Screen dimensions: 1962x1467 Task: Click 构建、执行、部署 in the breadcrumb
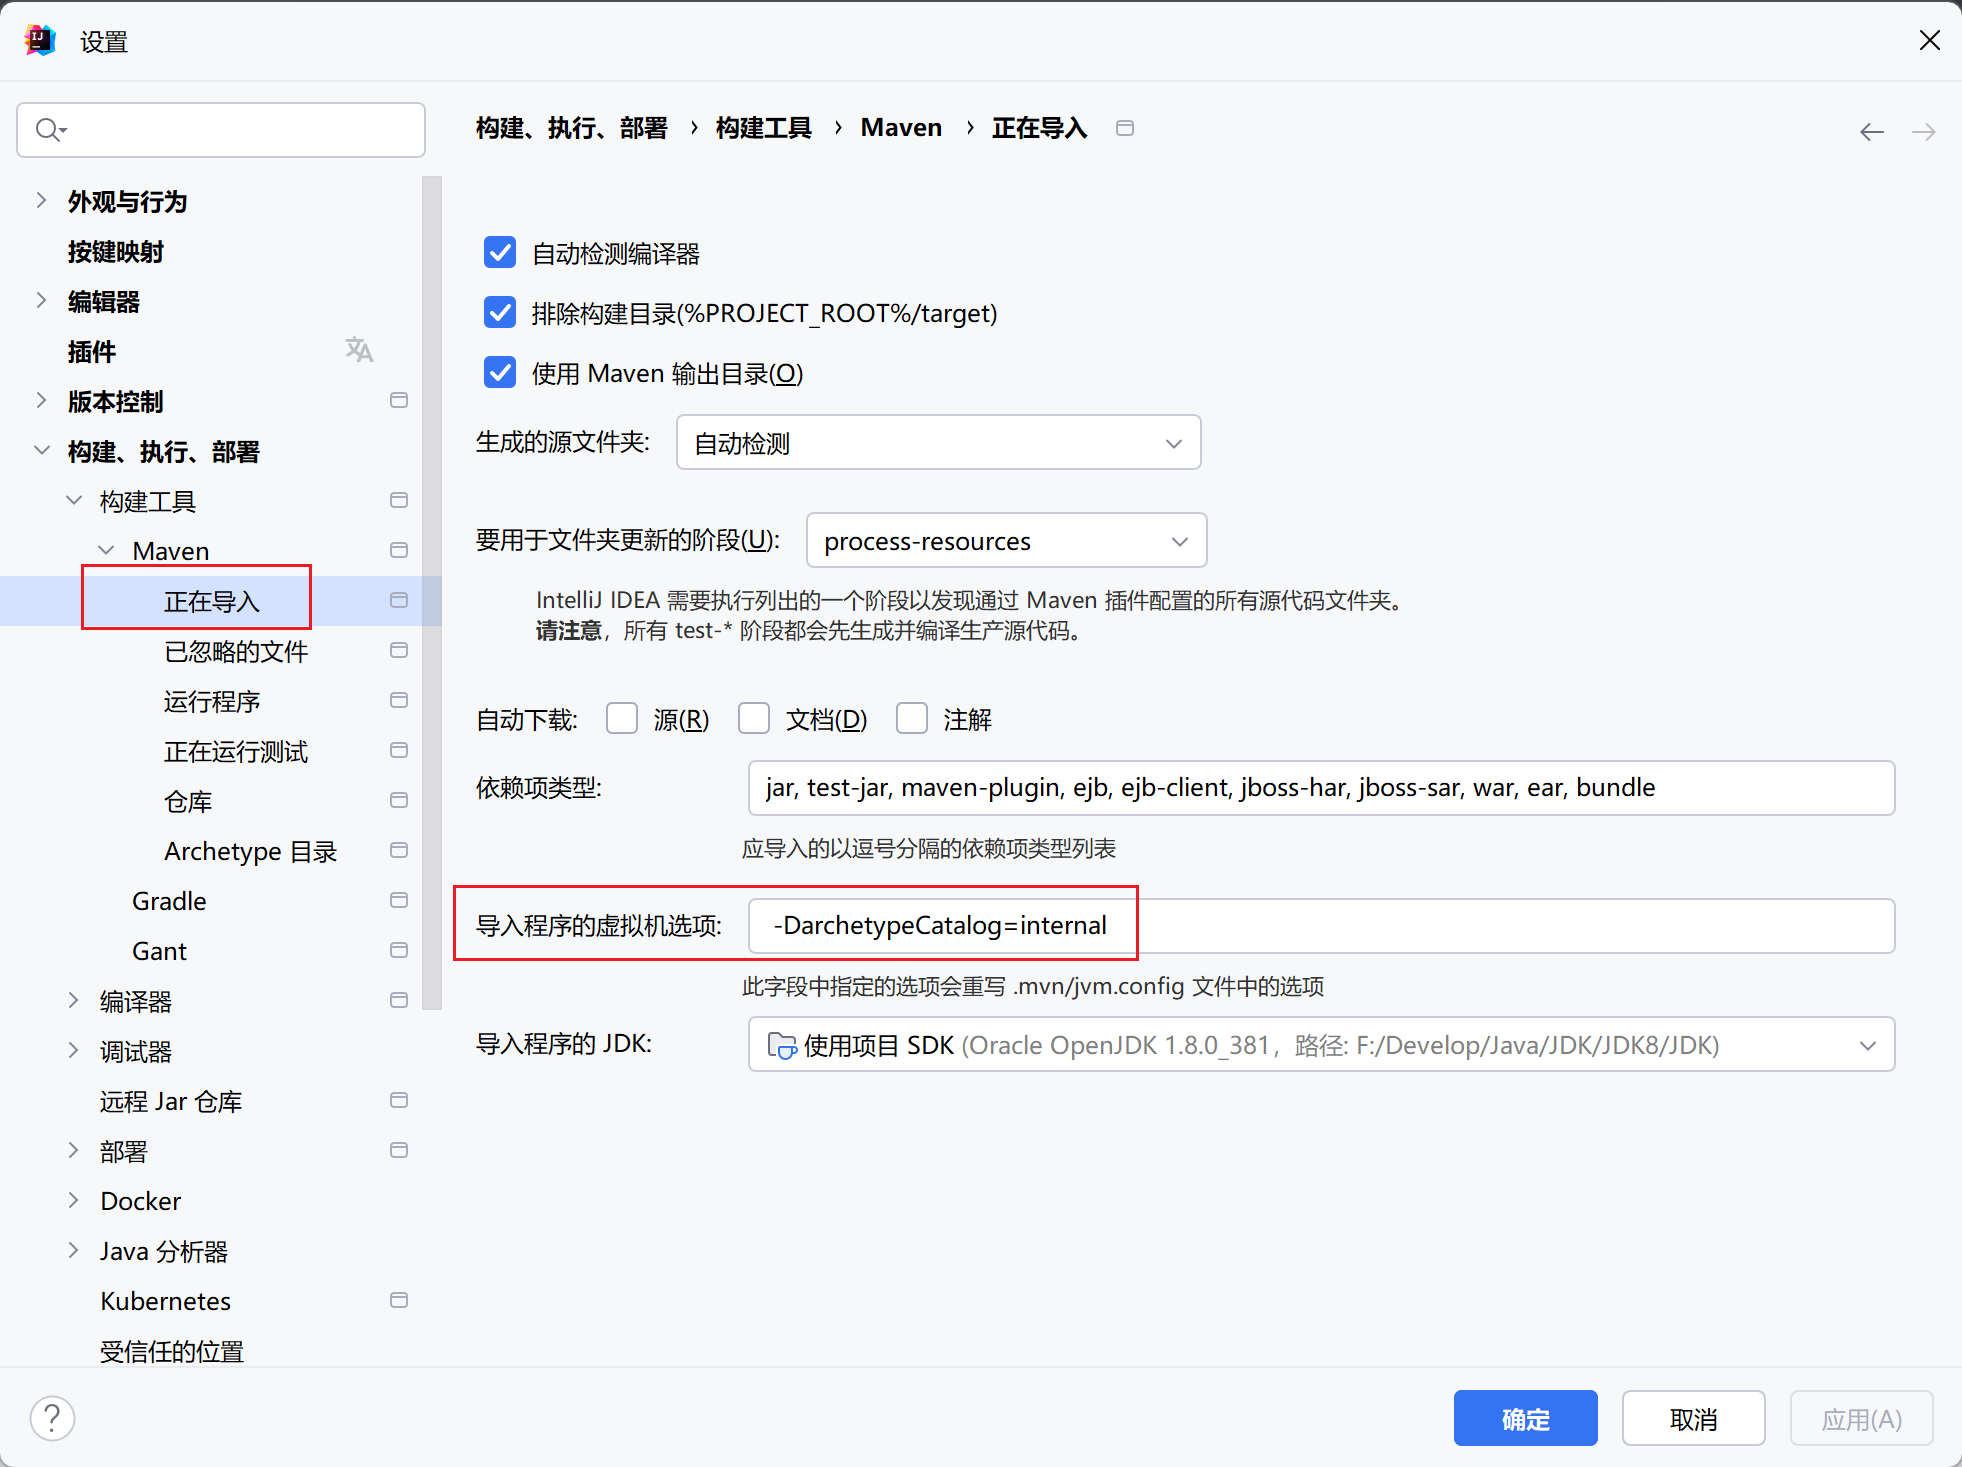(572, 128)
